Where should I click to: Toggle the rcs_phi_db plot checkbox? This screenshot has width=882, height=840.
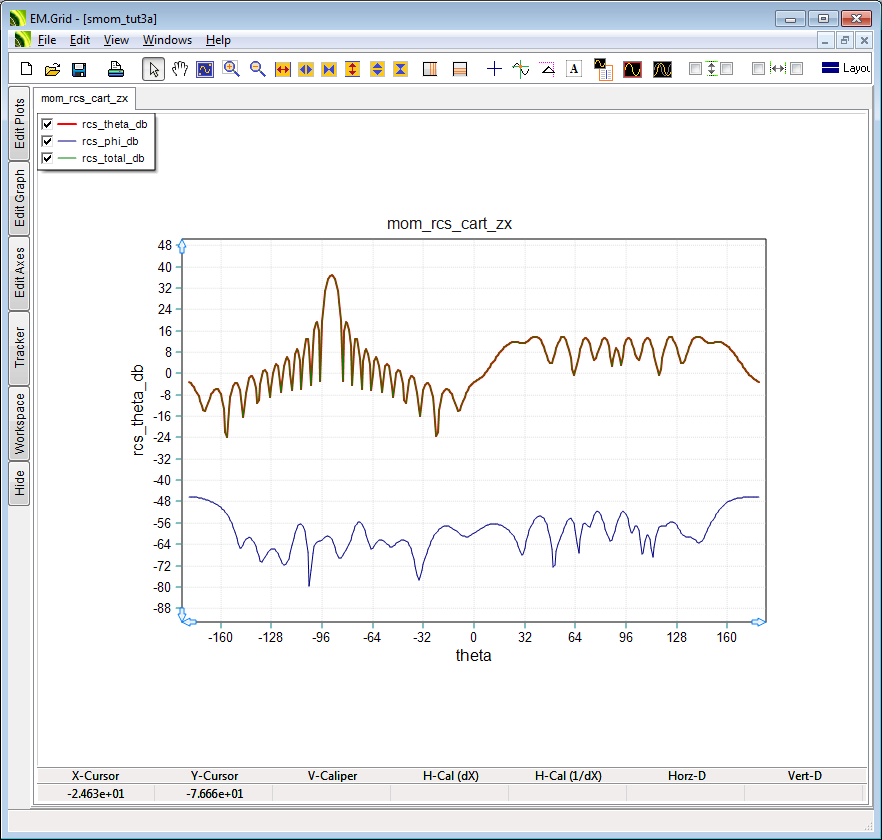point(47,141)
